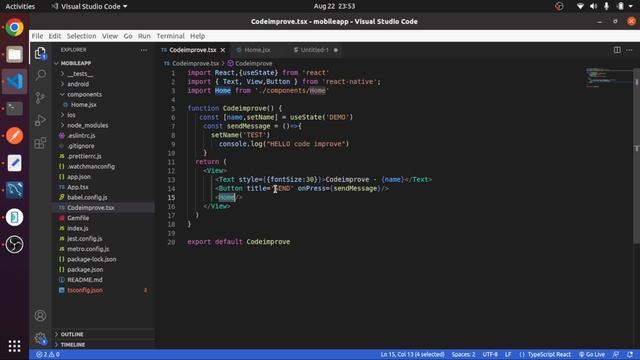Viewport: 640px width, 360px height.
Task: Open the Edit menu
Action: point(55,36)
